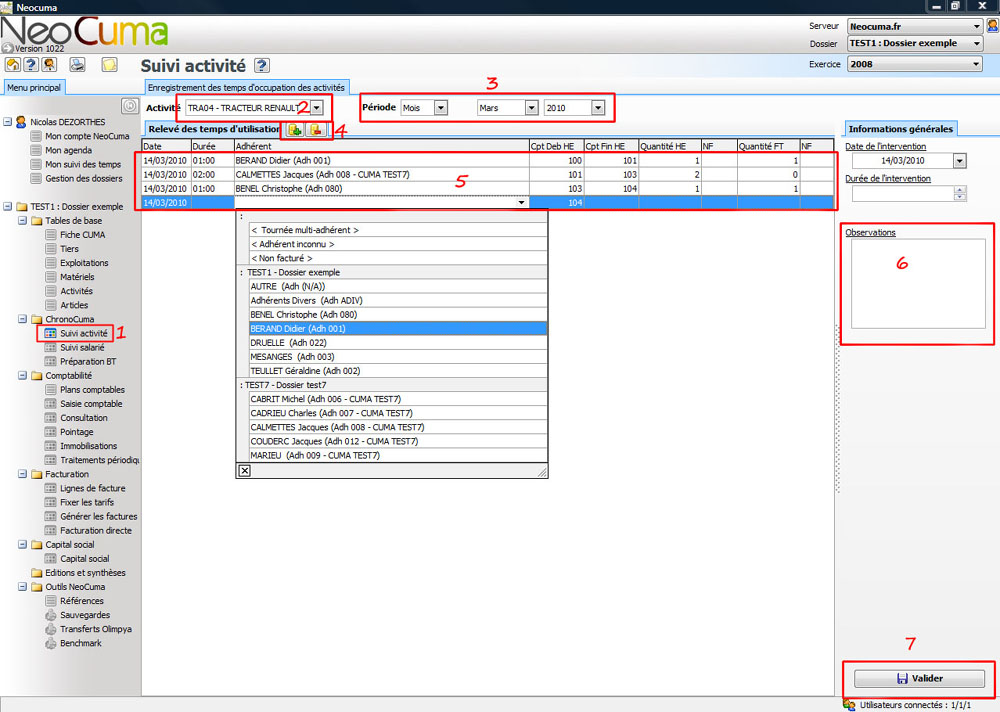Screen dimensions: 1000x712
Task: Choose < Adhérent inconnu > option
Action: point(398,244)
